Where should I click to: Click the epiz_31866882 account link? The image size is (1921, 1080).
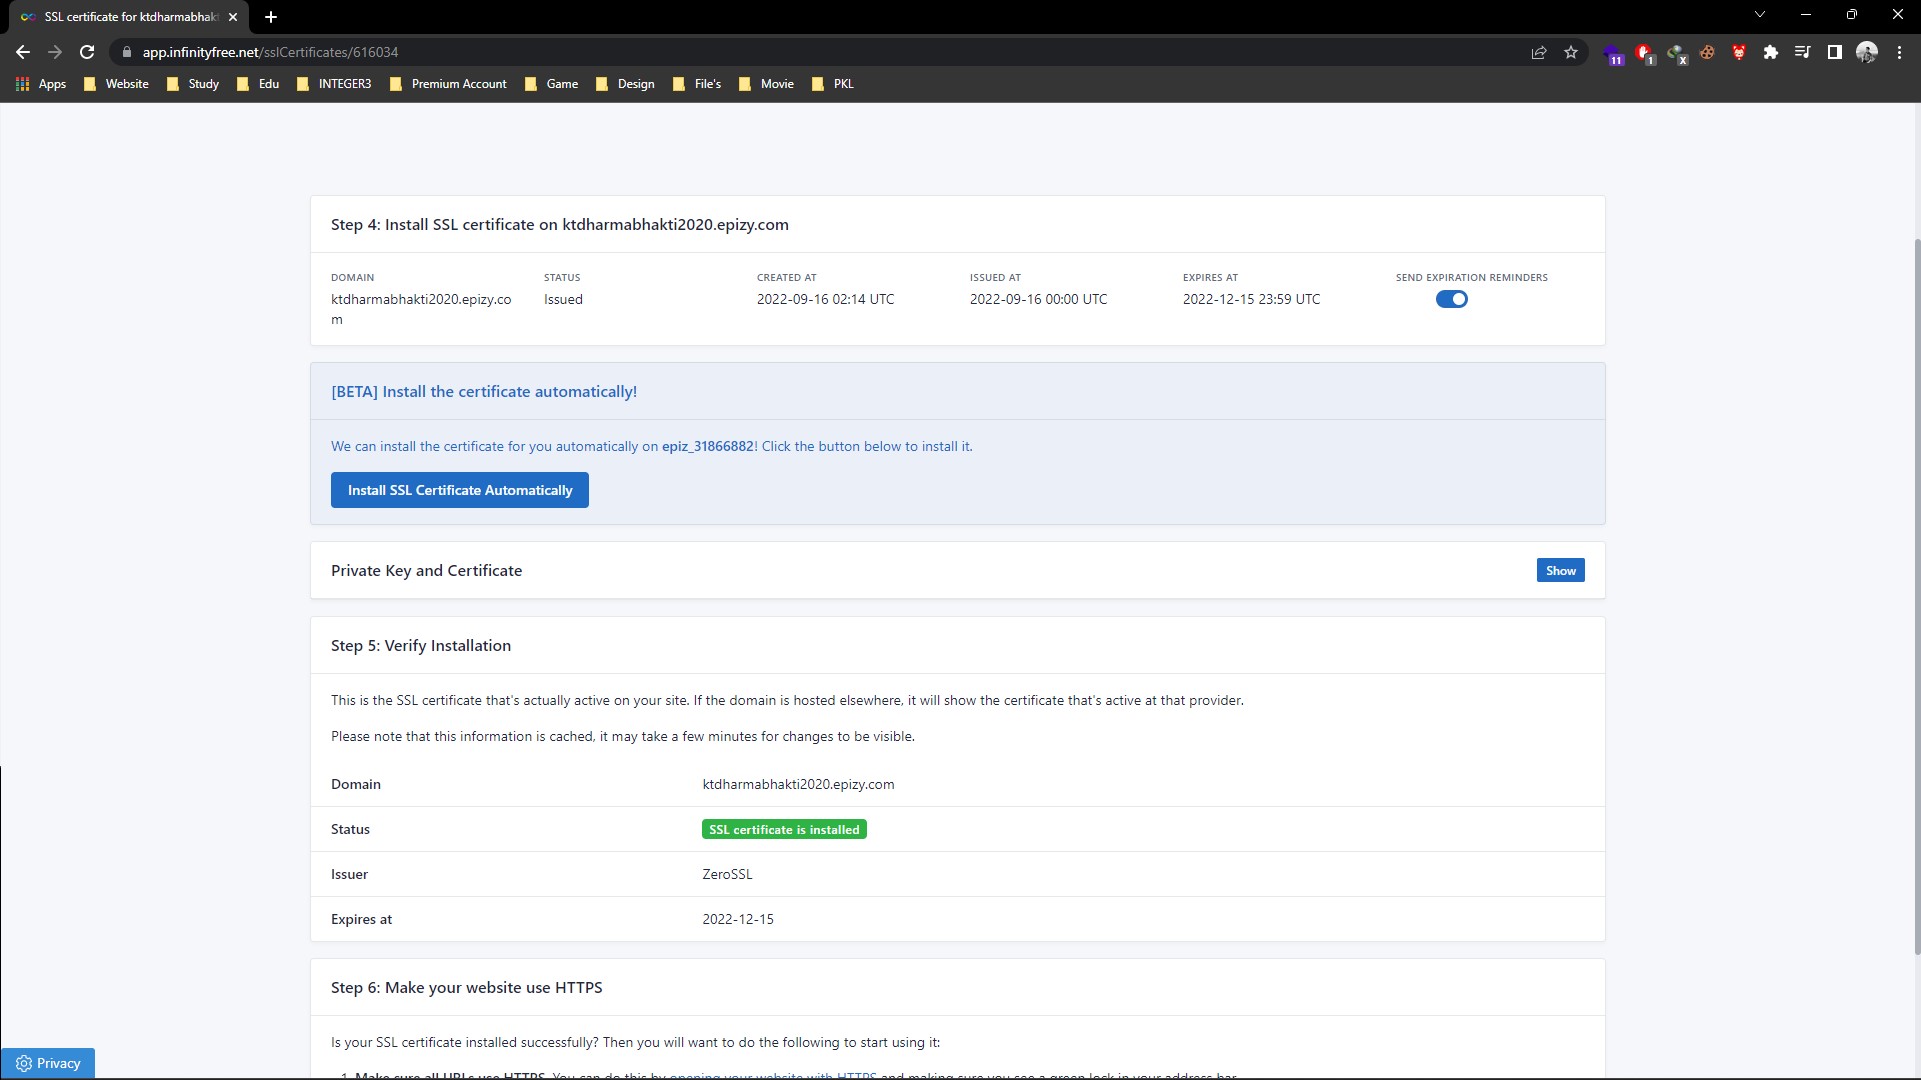(x=707, y=446)
